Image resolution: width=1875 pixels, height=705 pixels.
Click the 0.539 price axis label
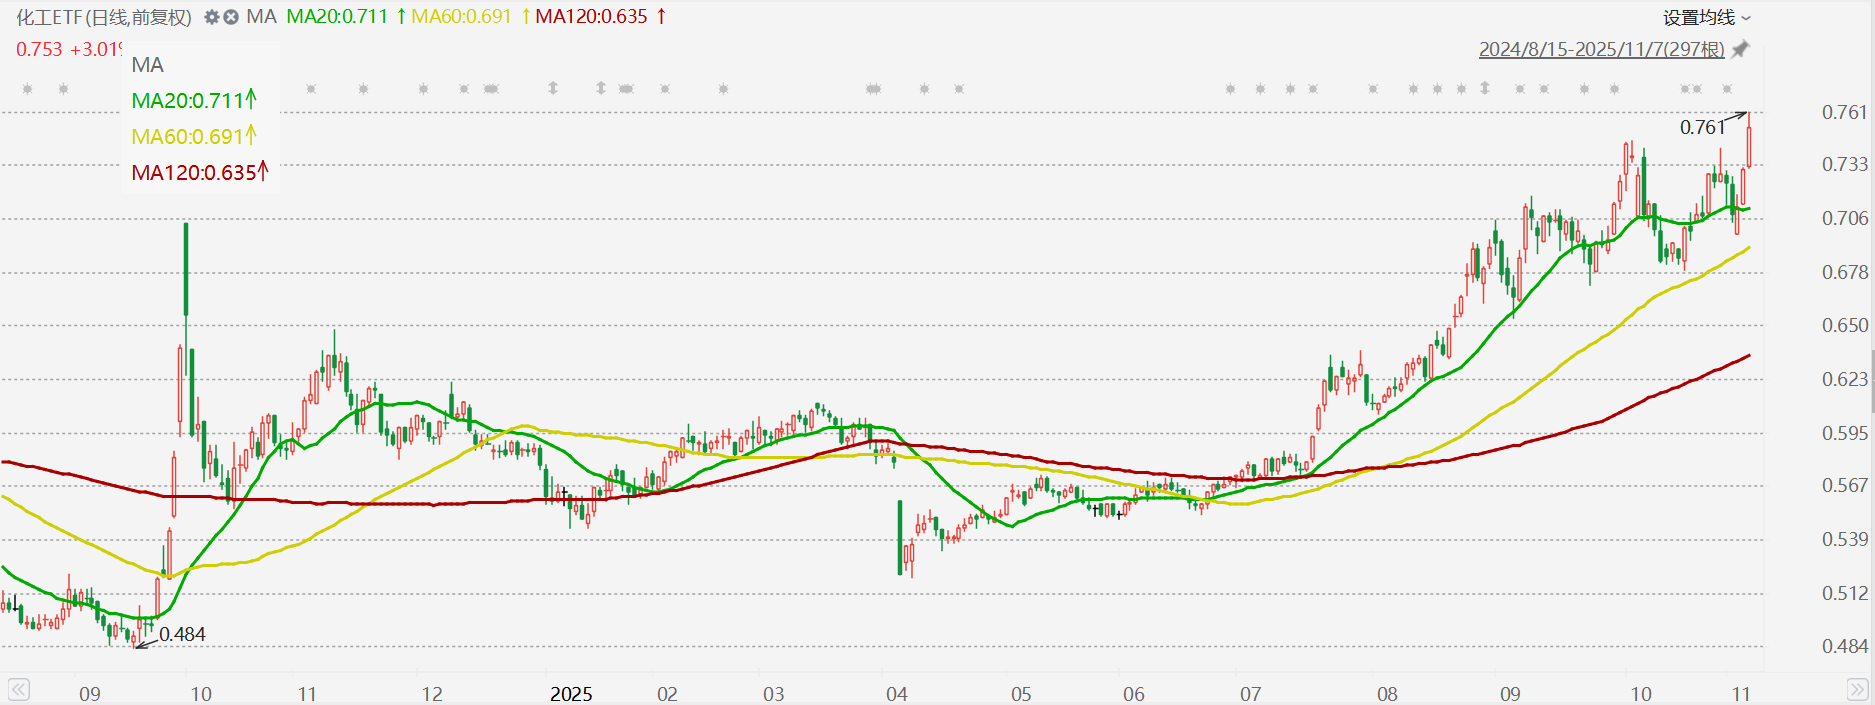tap(1844, 539)
